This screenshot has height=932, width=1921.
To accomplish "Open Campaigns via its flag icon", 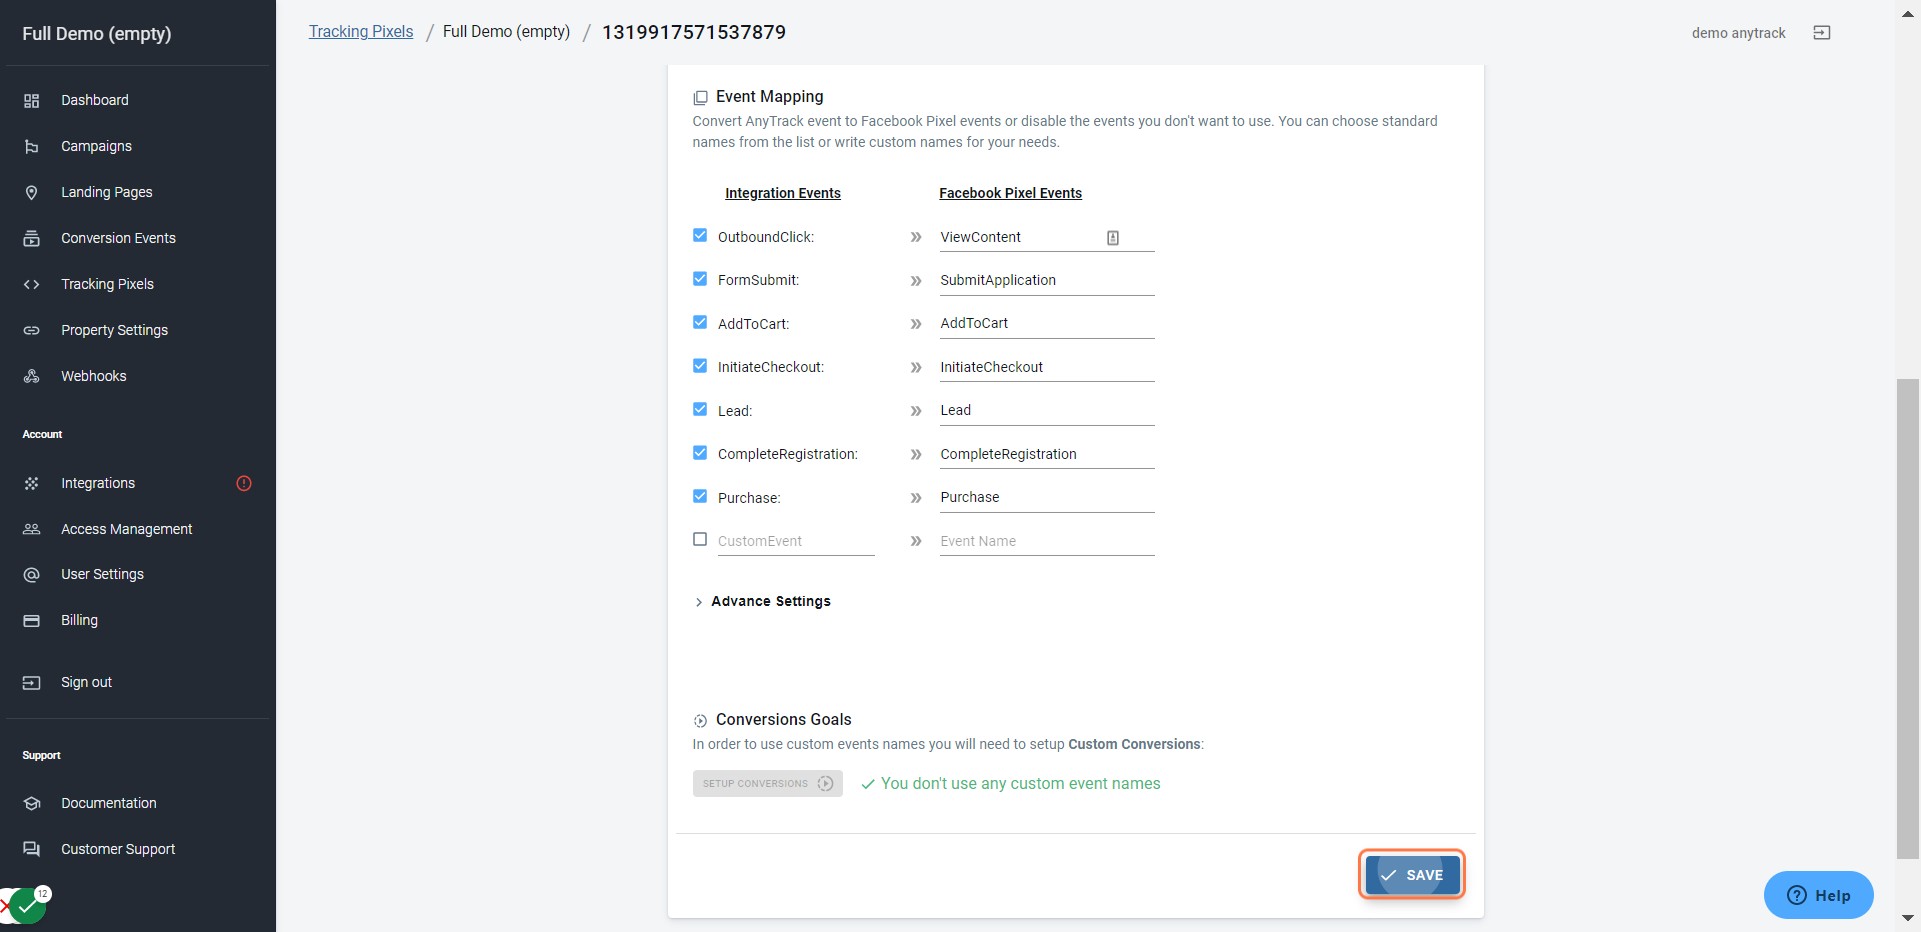I will tap(31, 146).
